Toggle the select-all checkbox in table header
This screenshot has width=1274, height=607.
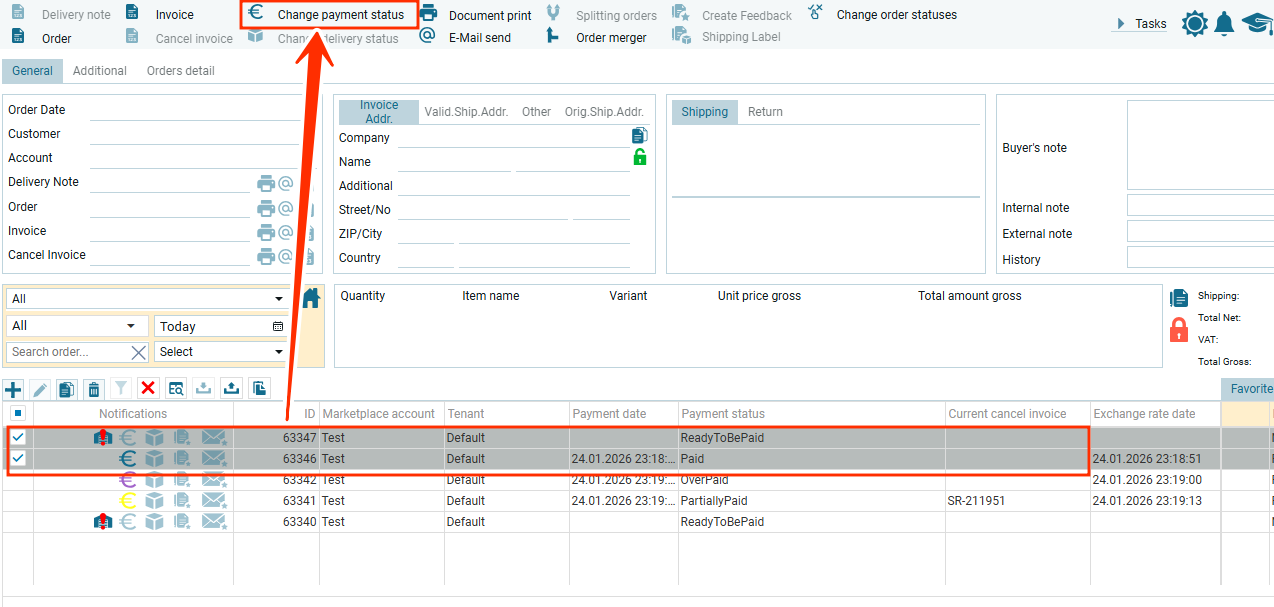coord(18,413)
